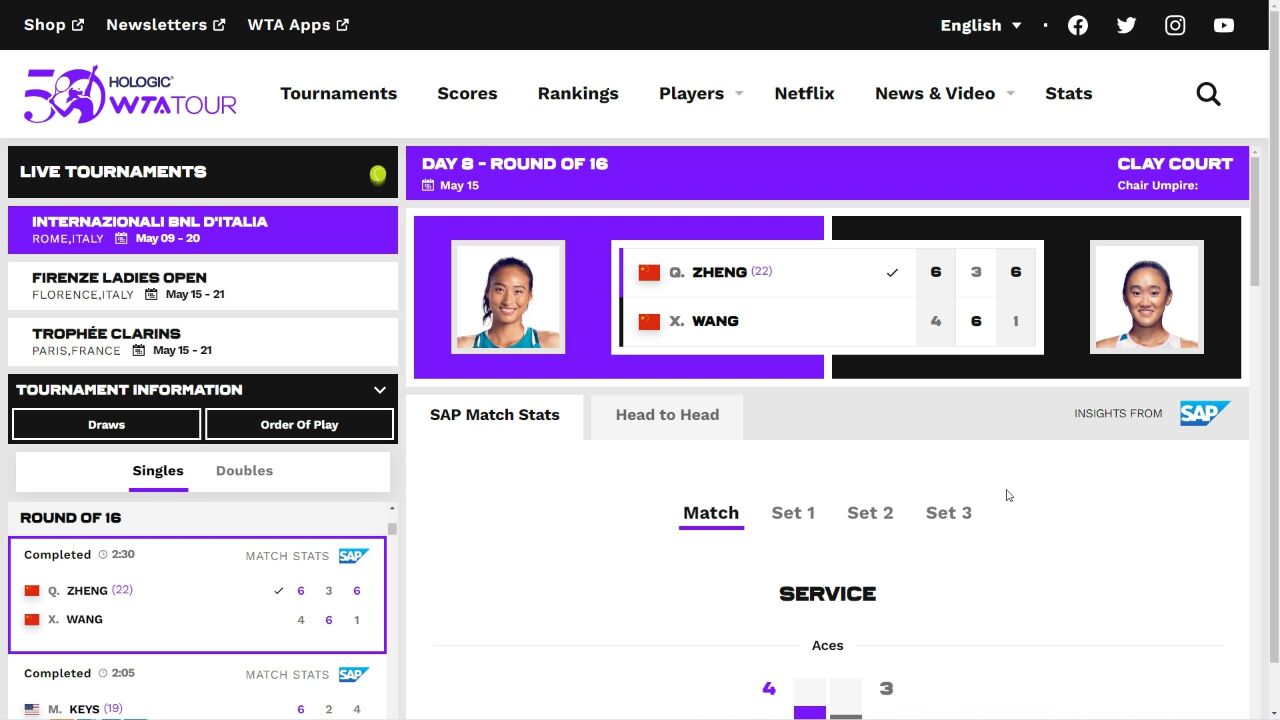Click "ROUND OF 16" list heading

click(71, 518)
